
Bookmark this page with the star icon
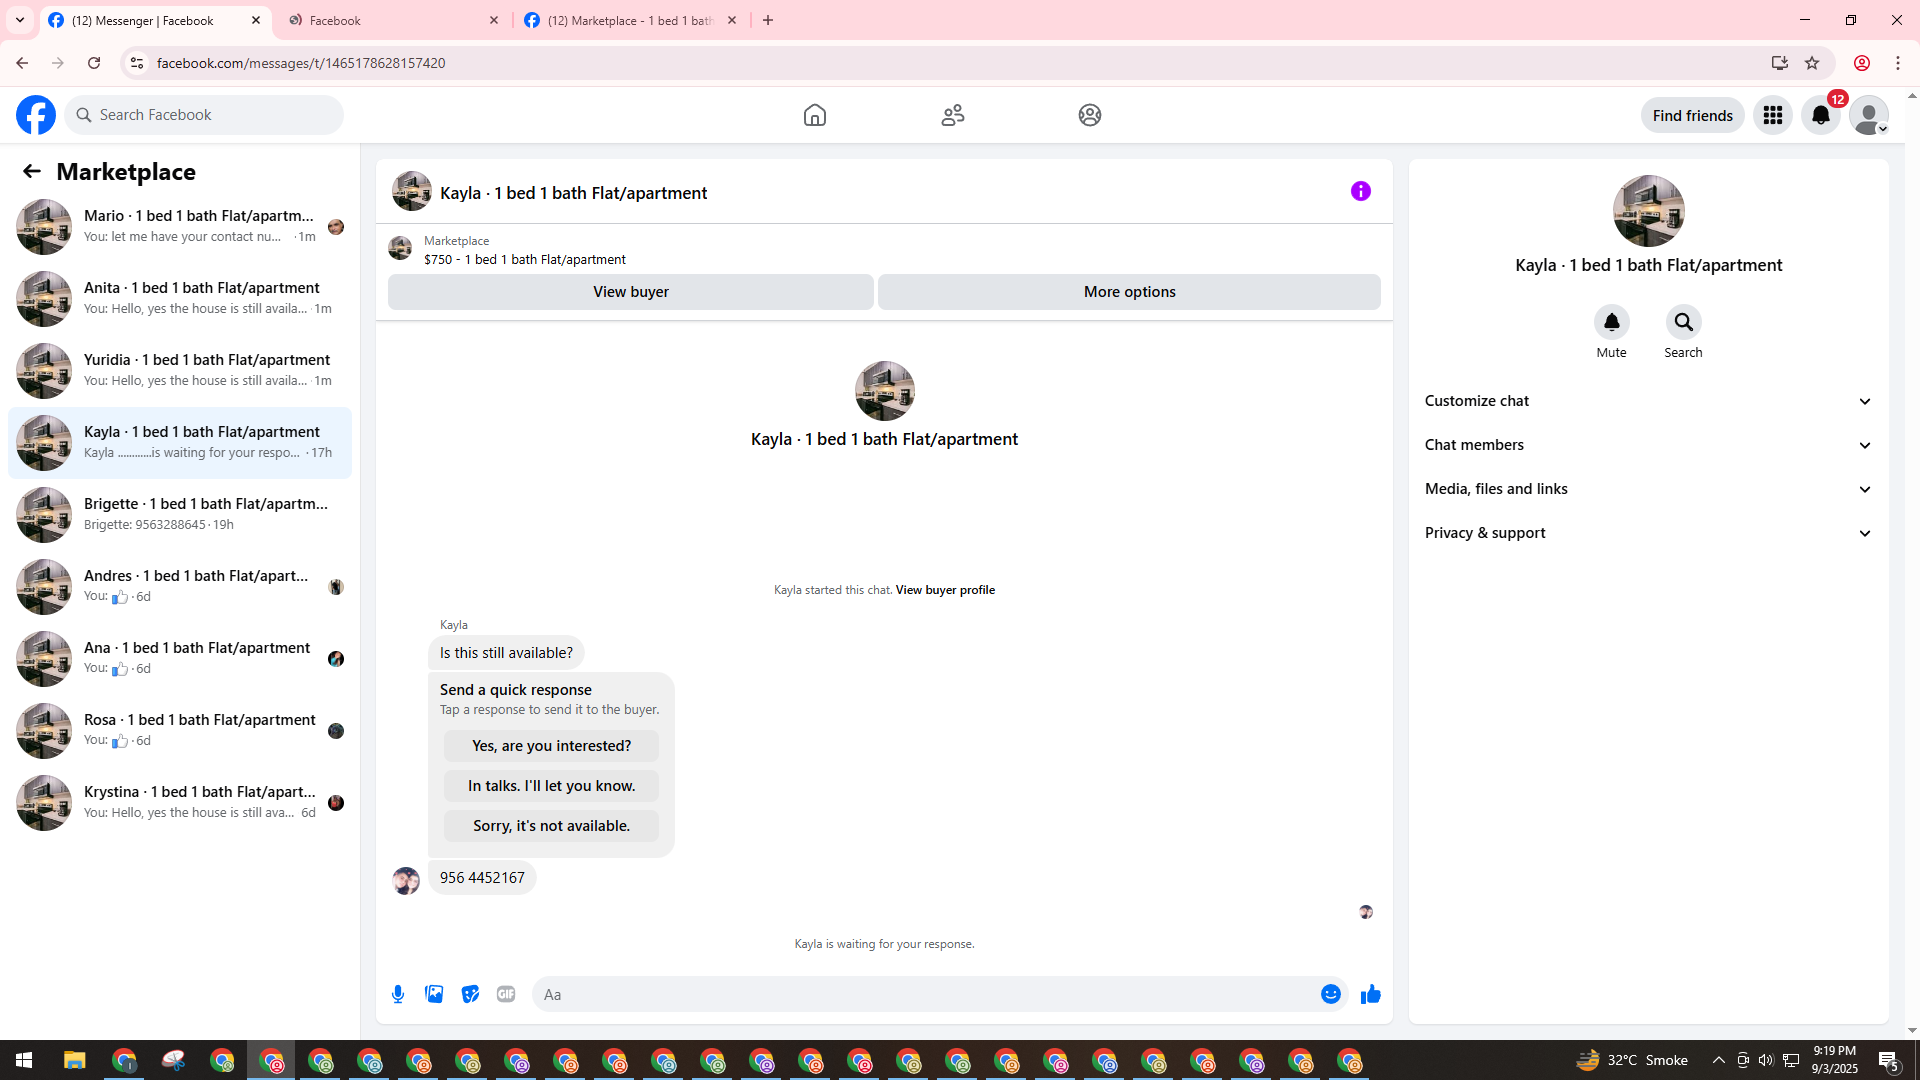(x=1812, y=63)
